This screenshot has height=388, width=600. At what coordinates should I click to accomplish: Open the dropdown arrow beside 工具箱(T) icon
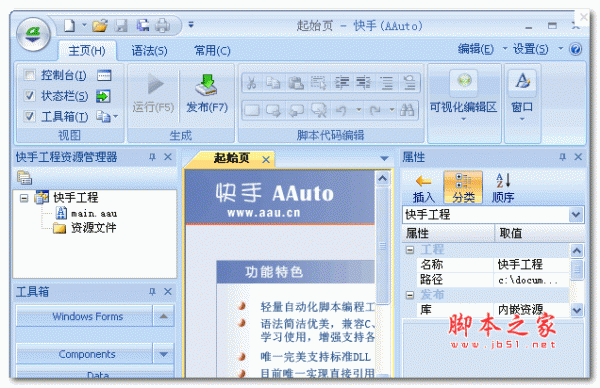(116, 116)
